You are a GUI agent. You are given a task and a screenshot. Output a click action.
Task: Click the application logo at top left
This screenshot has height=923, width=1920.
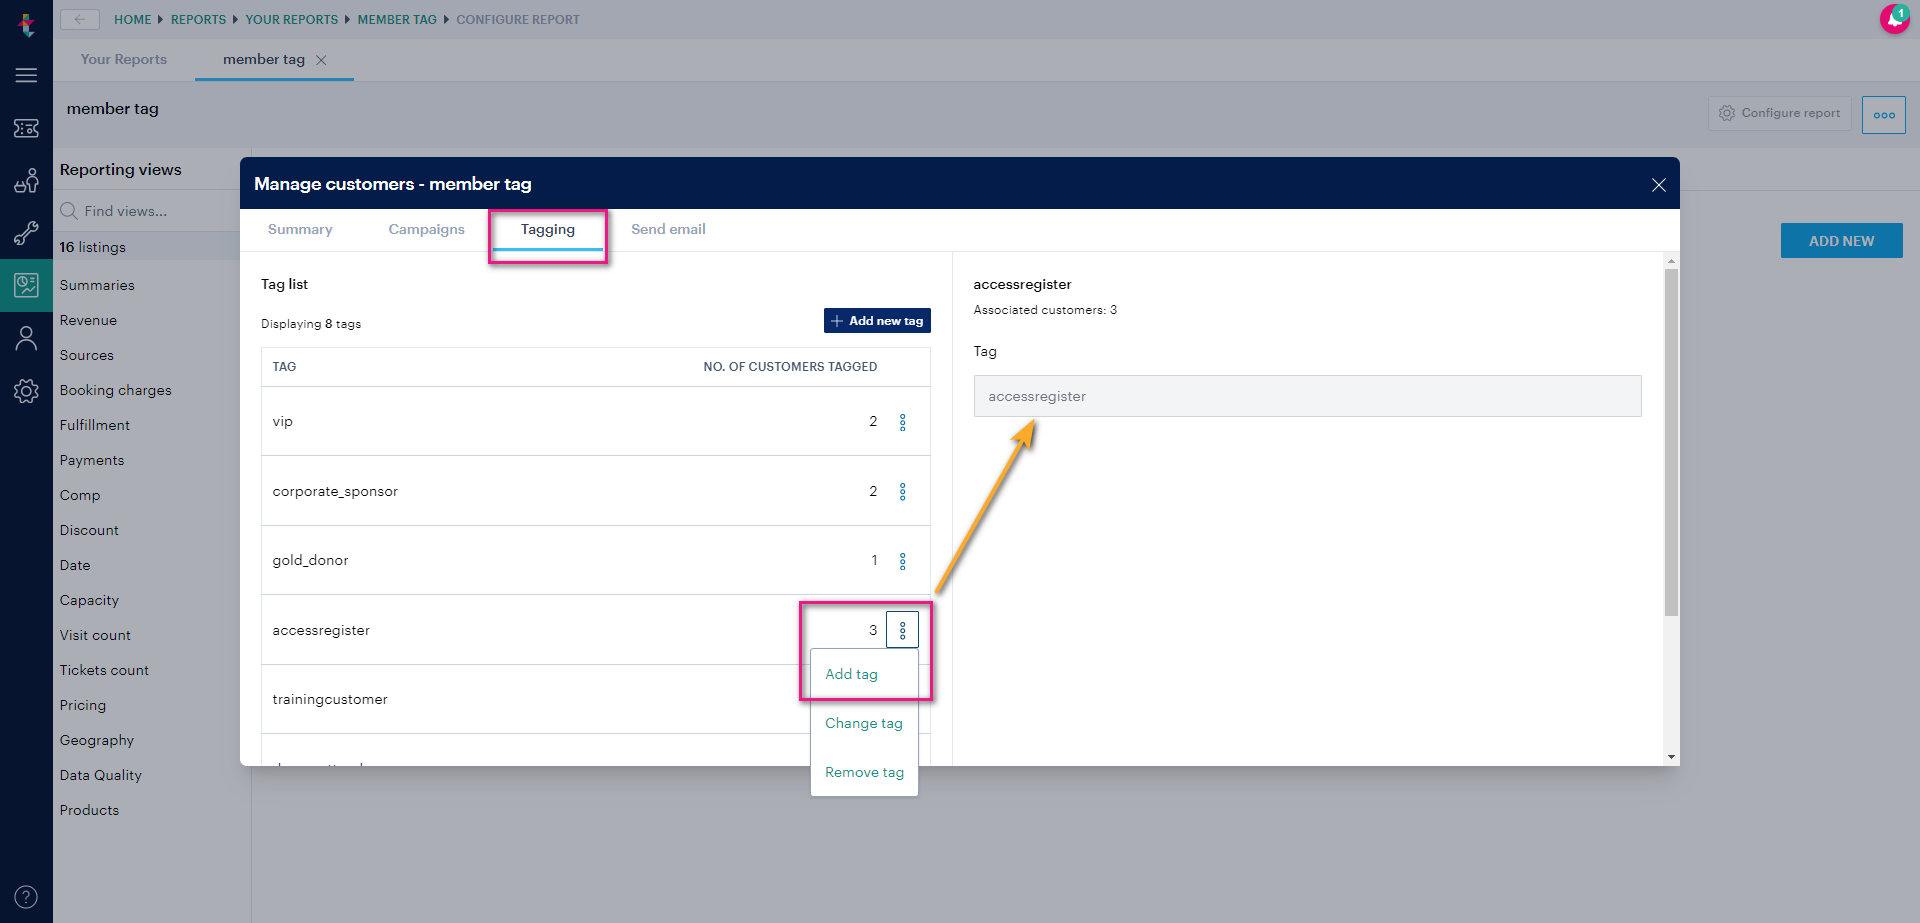pos(26,24)
